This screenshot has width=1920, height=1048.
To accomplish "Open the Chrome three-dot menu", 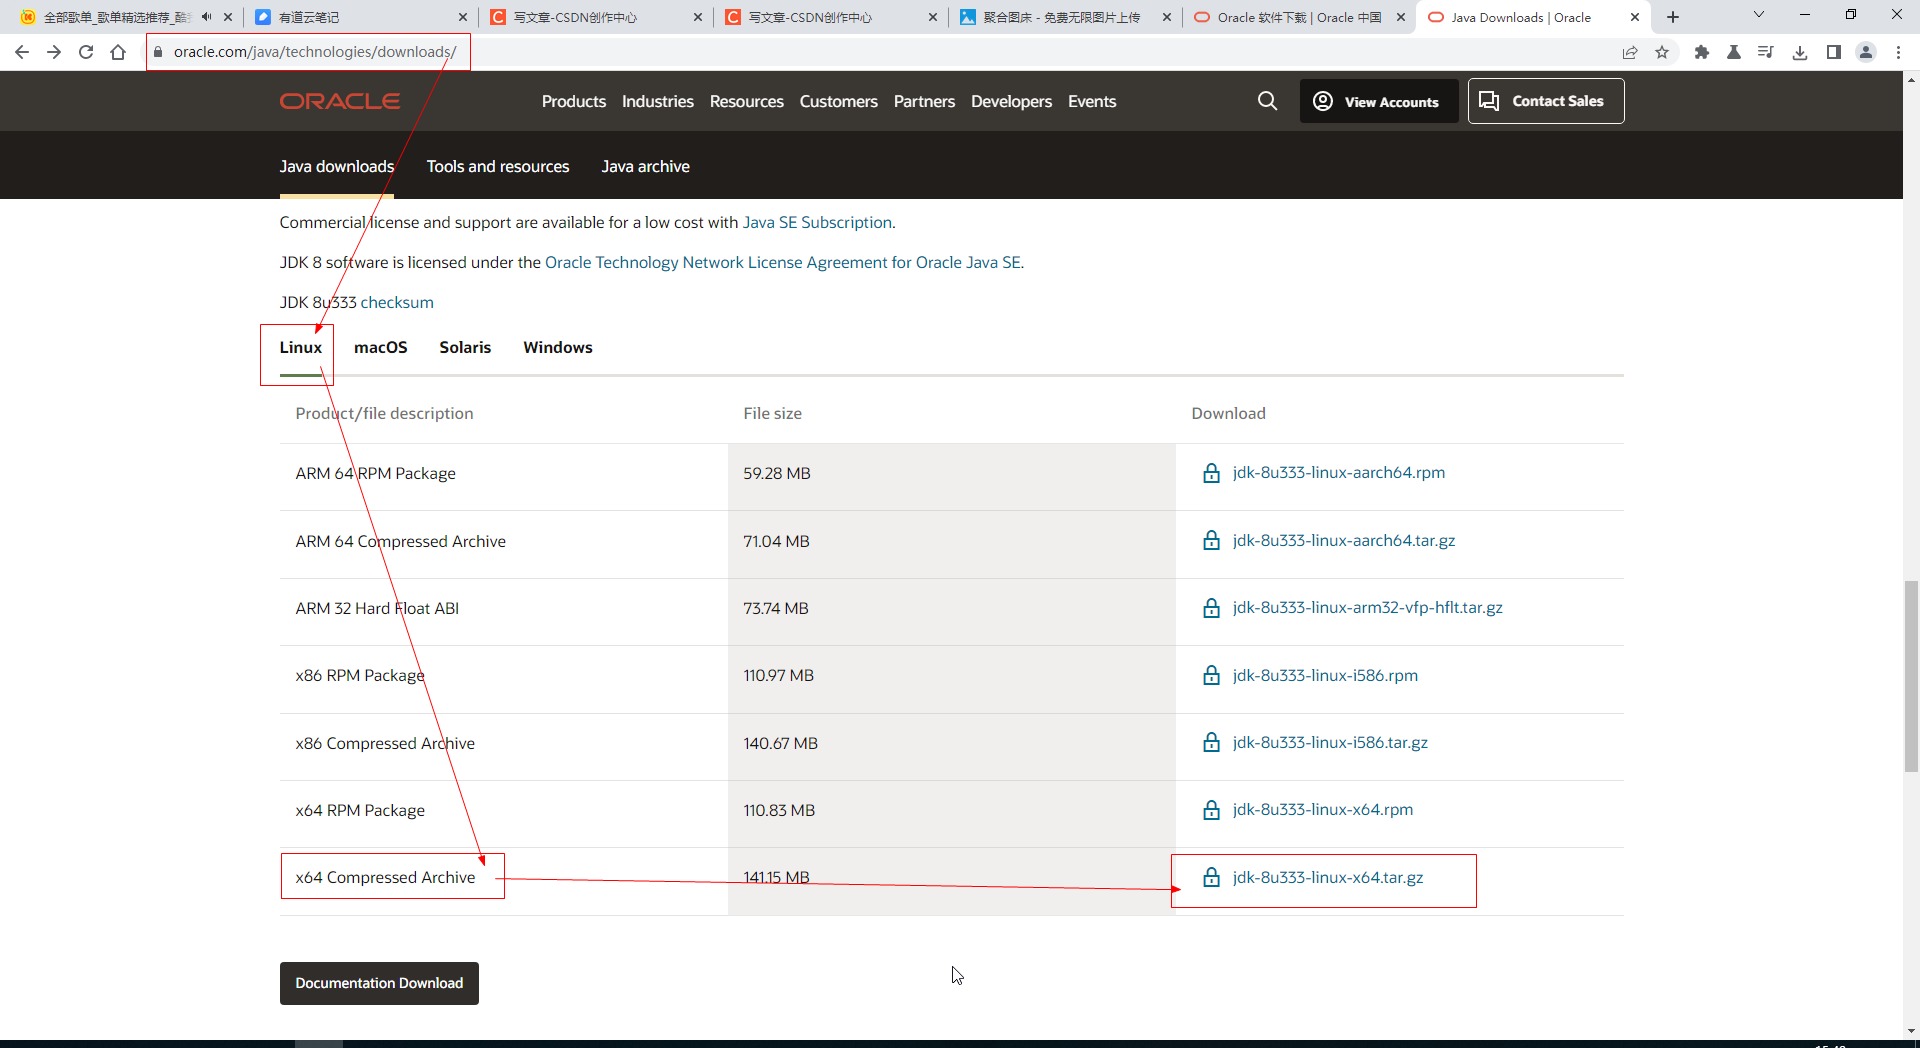I will click(x=1898, y=52).
